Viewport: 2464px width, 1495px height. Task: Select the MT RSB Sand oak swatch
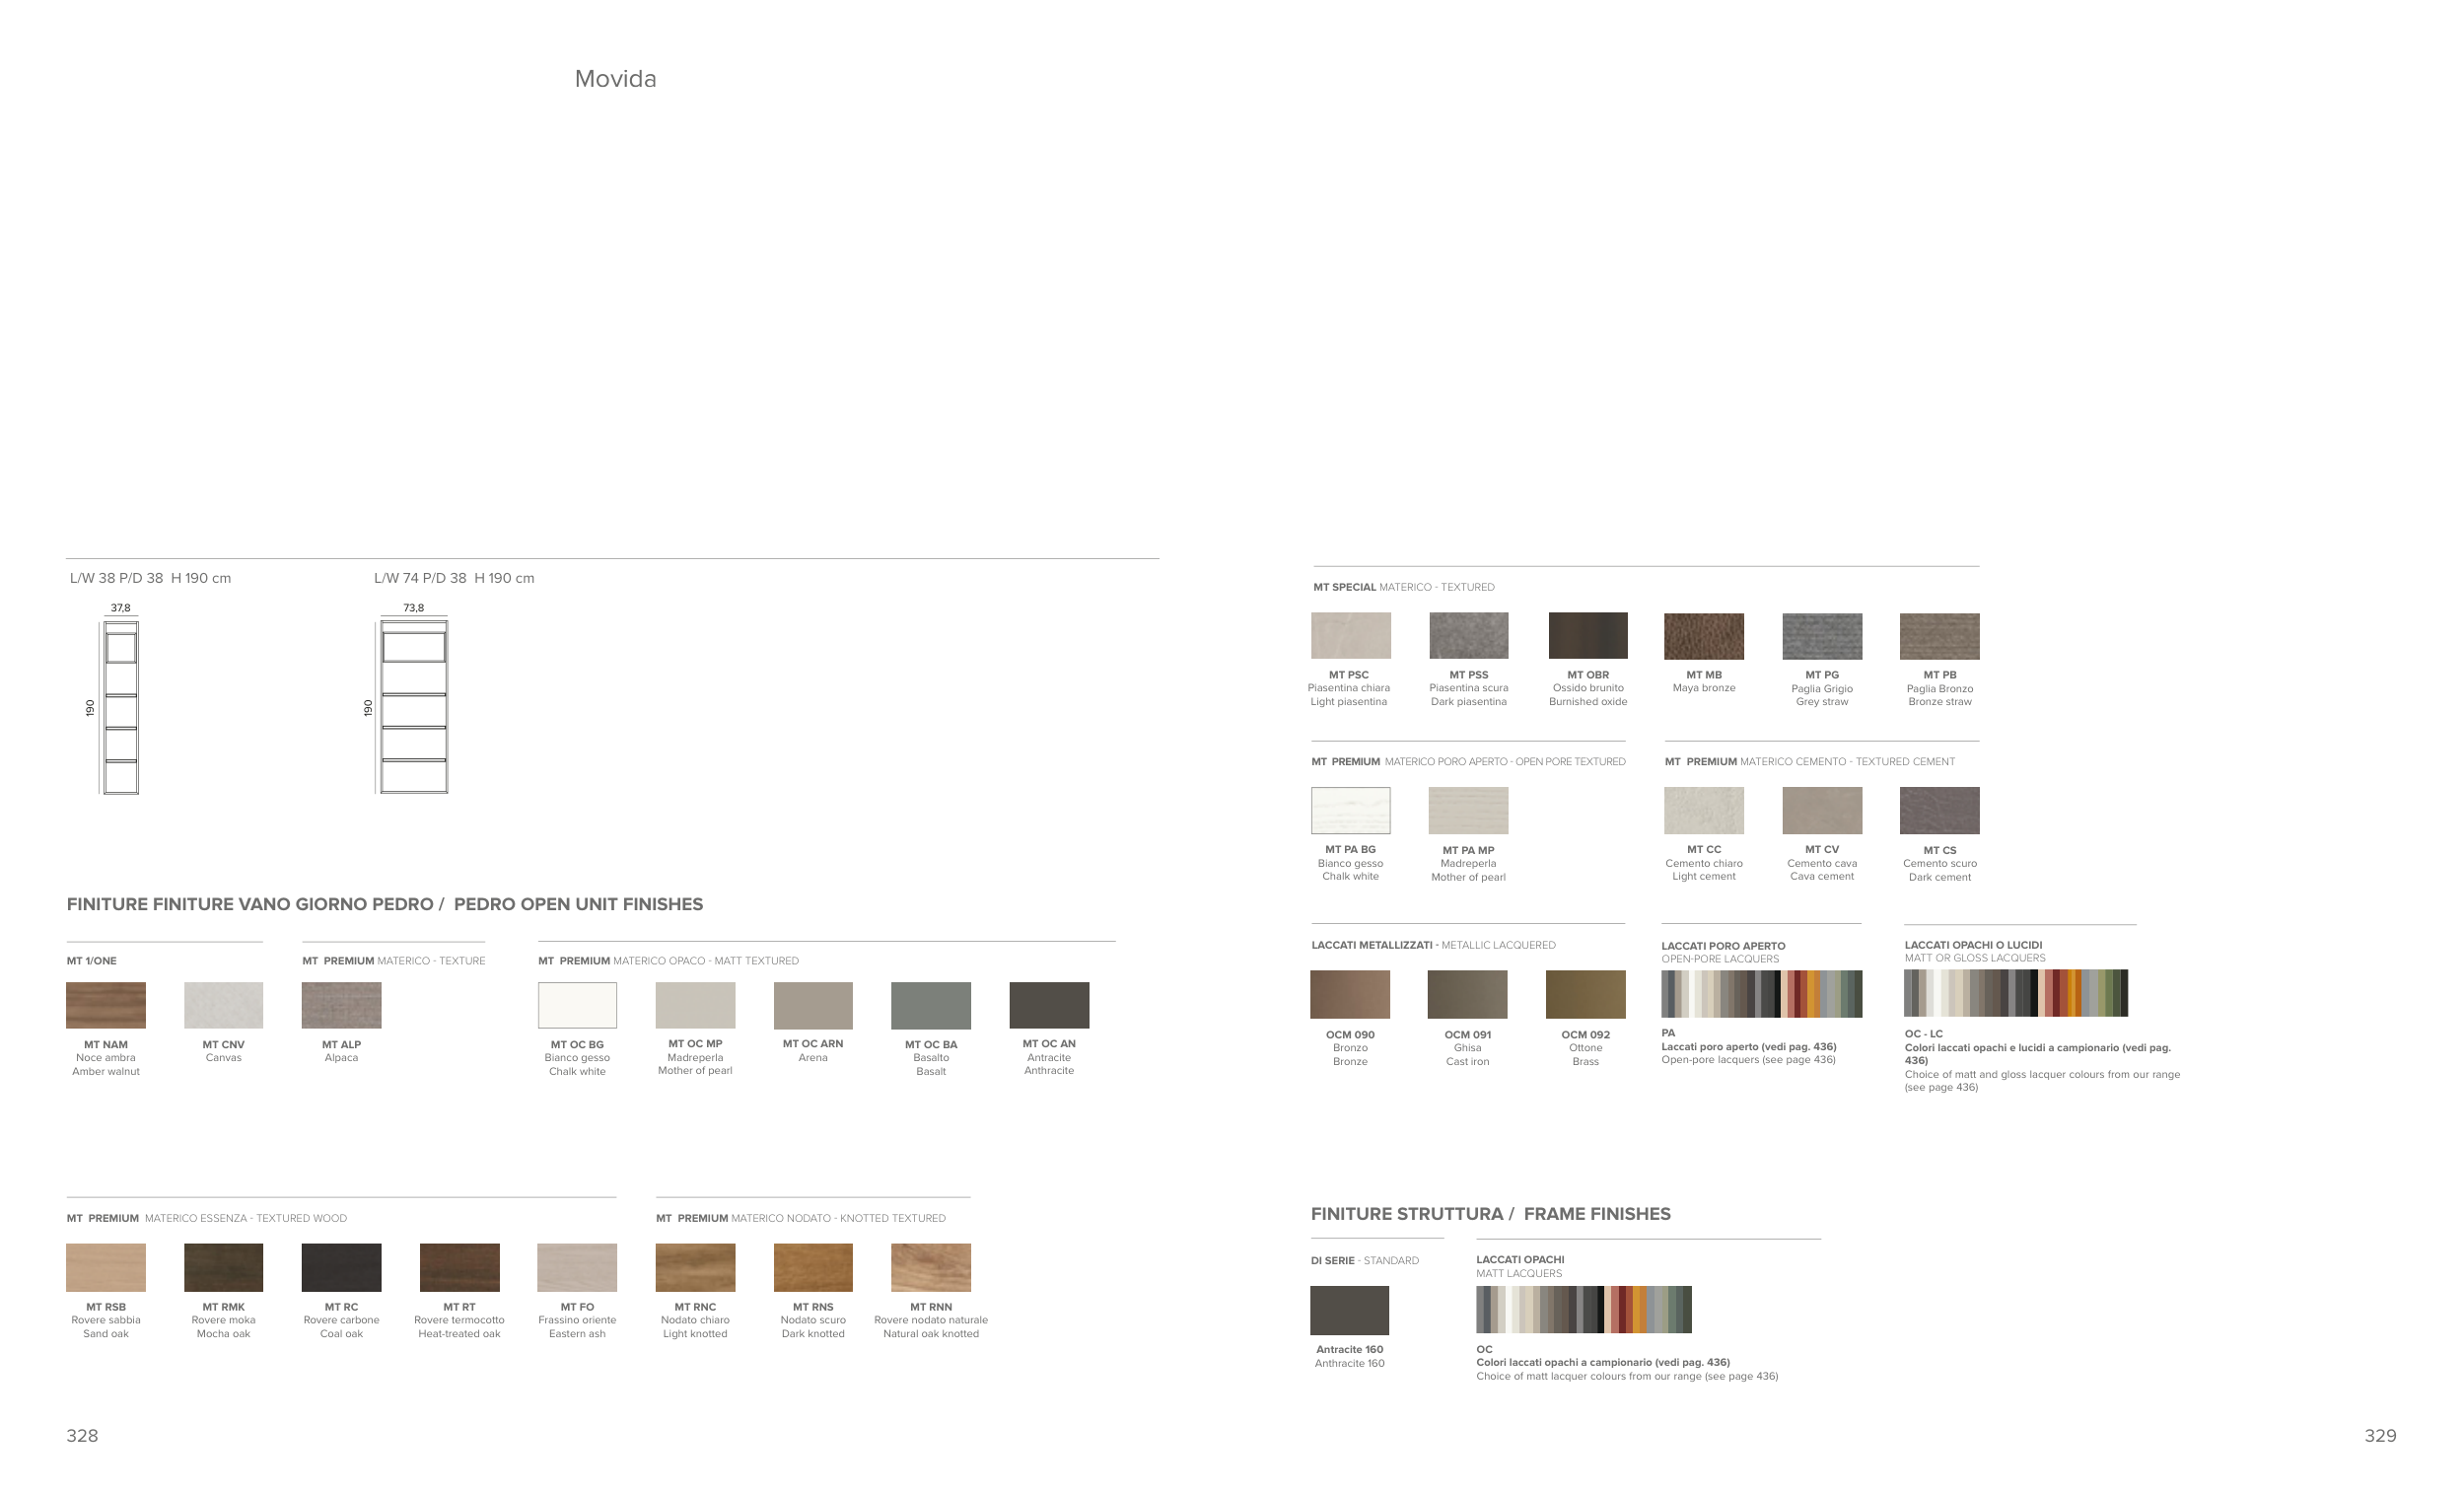(x=106, y=1267)
